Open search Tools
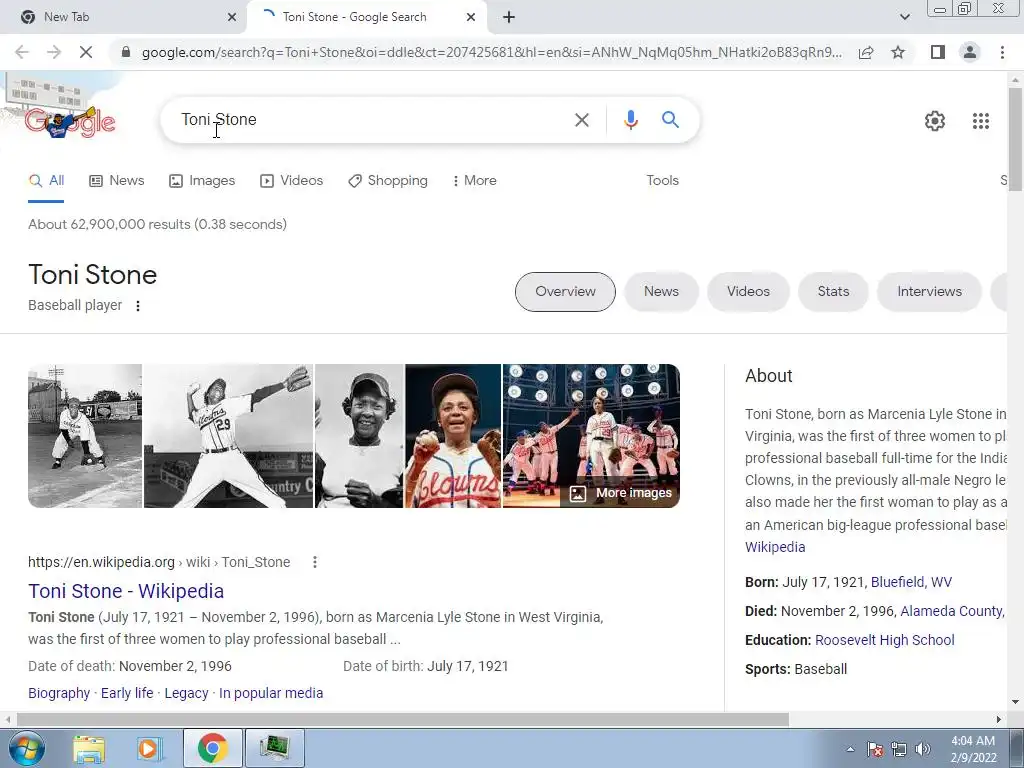The width and height of the screenshot is (1024, 768). (x=662, y=181)
